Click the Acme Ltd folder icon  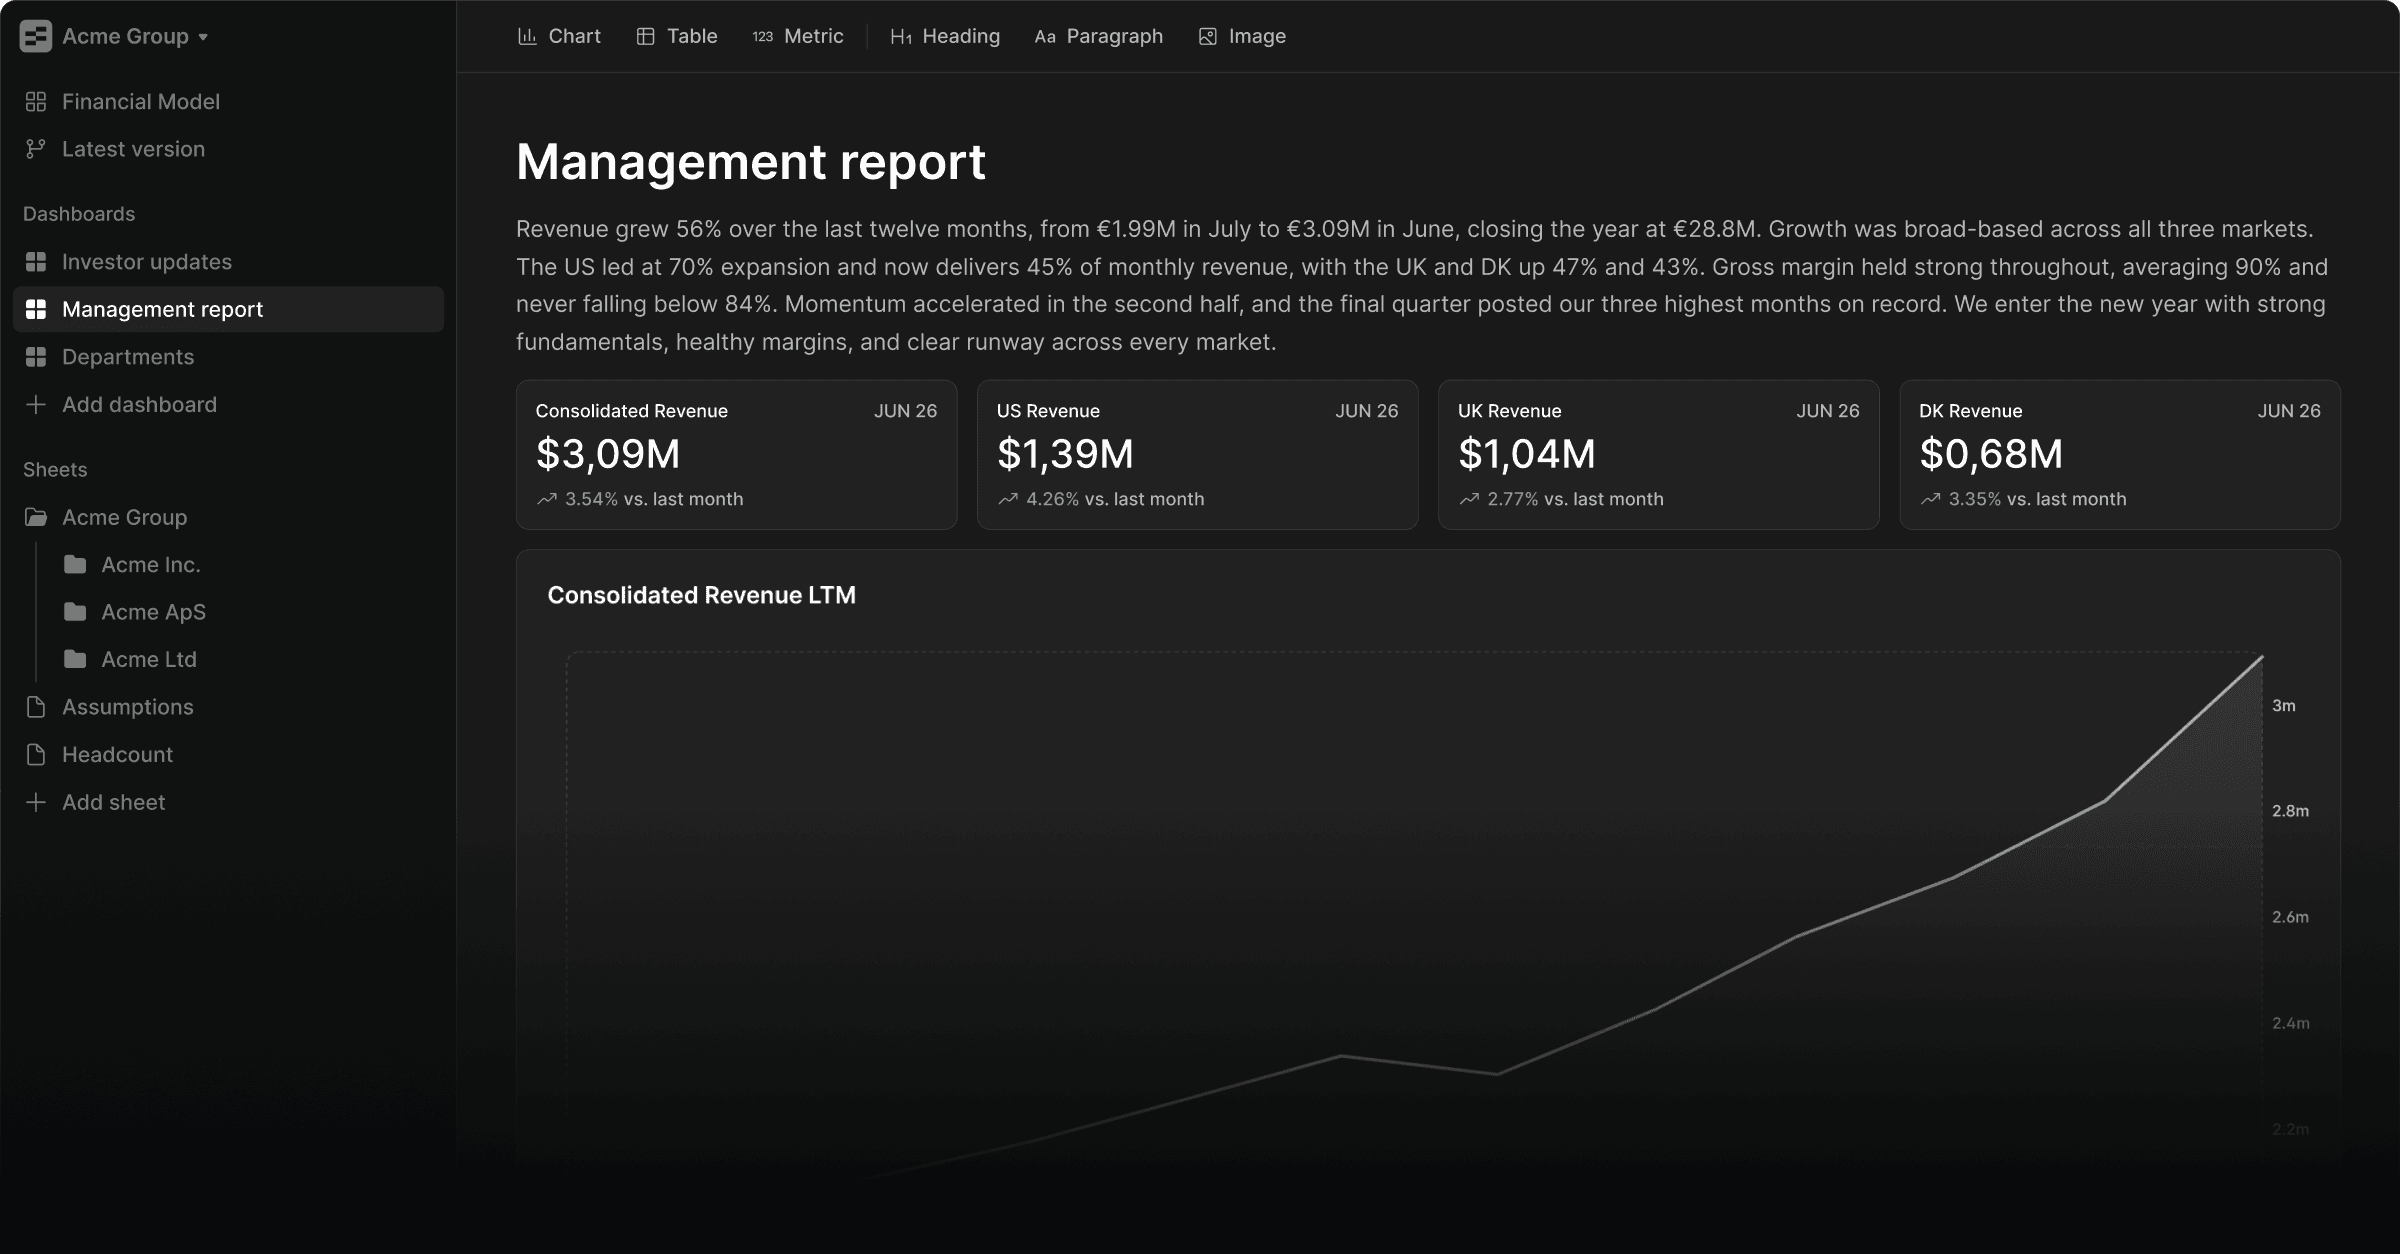pyautogui.click(x=75, y=659)
